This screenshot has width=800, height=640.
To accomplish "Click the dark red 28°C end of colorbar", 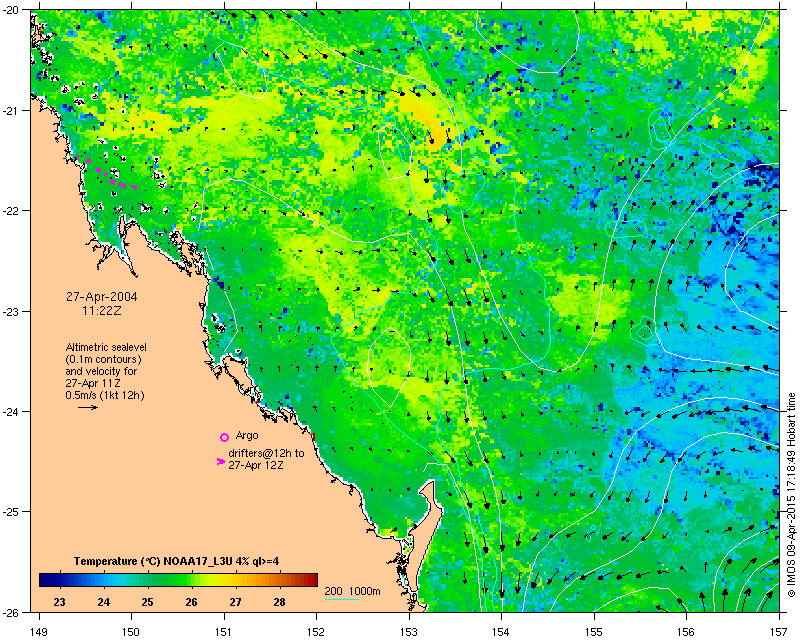I will (309, 580).
